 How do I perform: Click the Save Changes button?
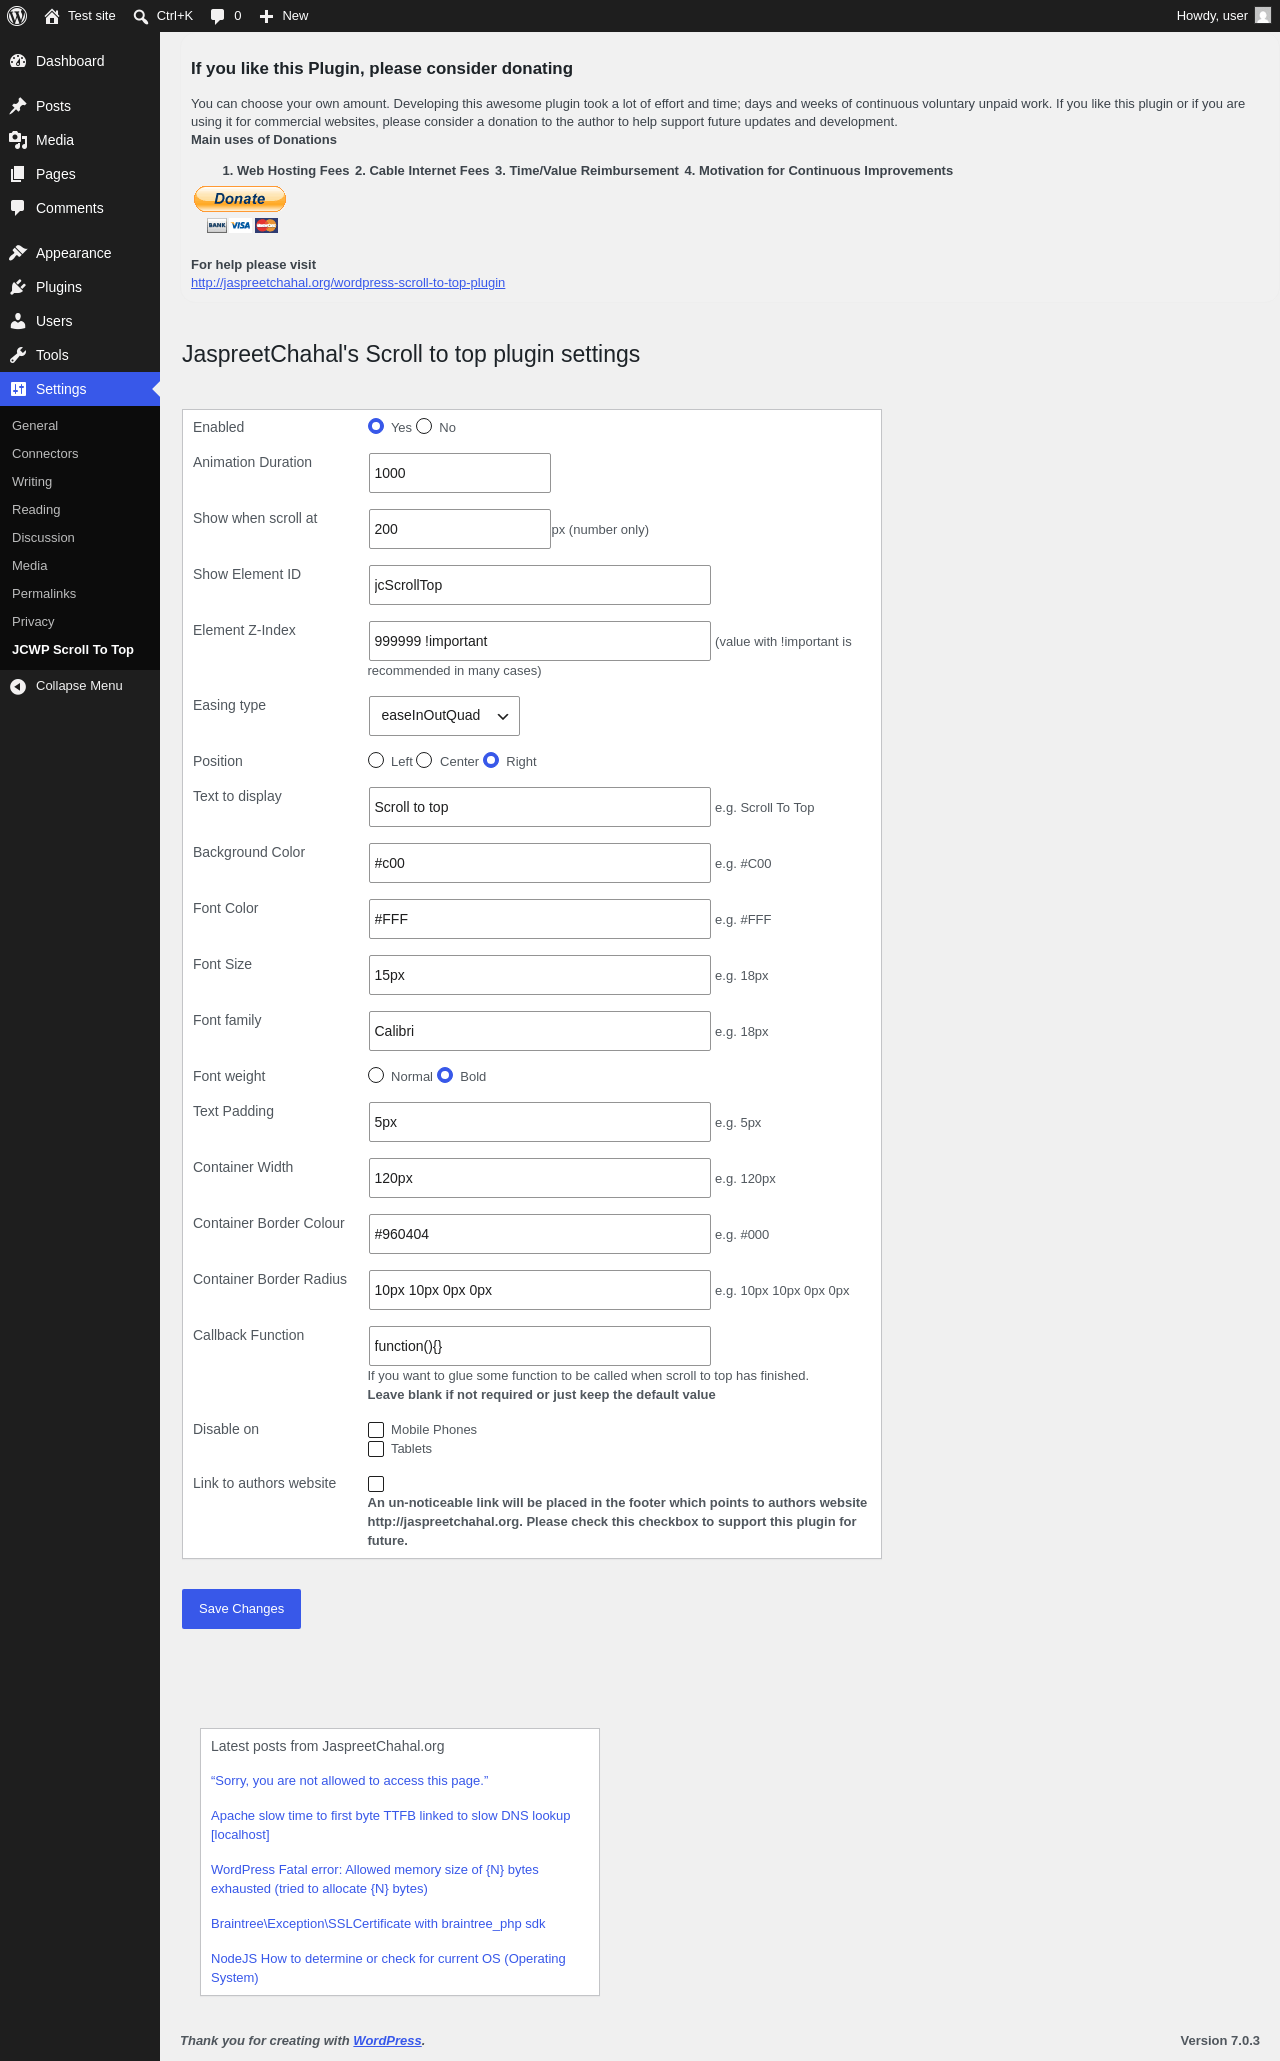(x=241, y=1609)
